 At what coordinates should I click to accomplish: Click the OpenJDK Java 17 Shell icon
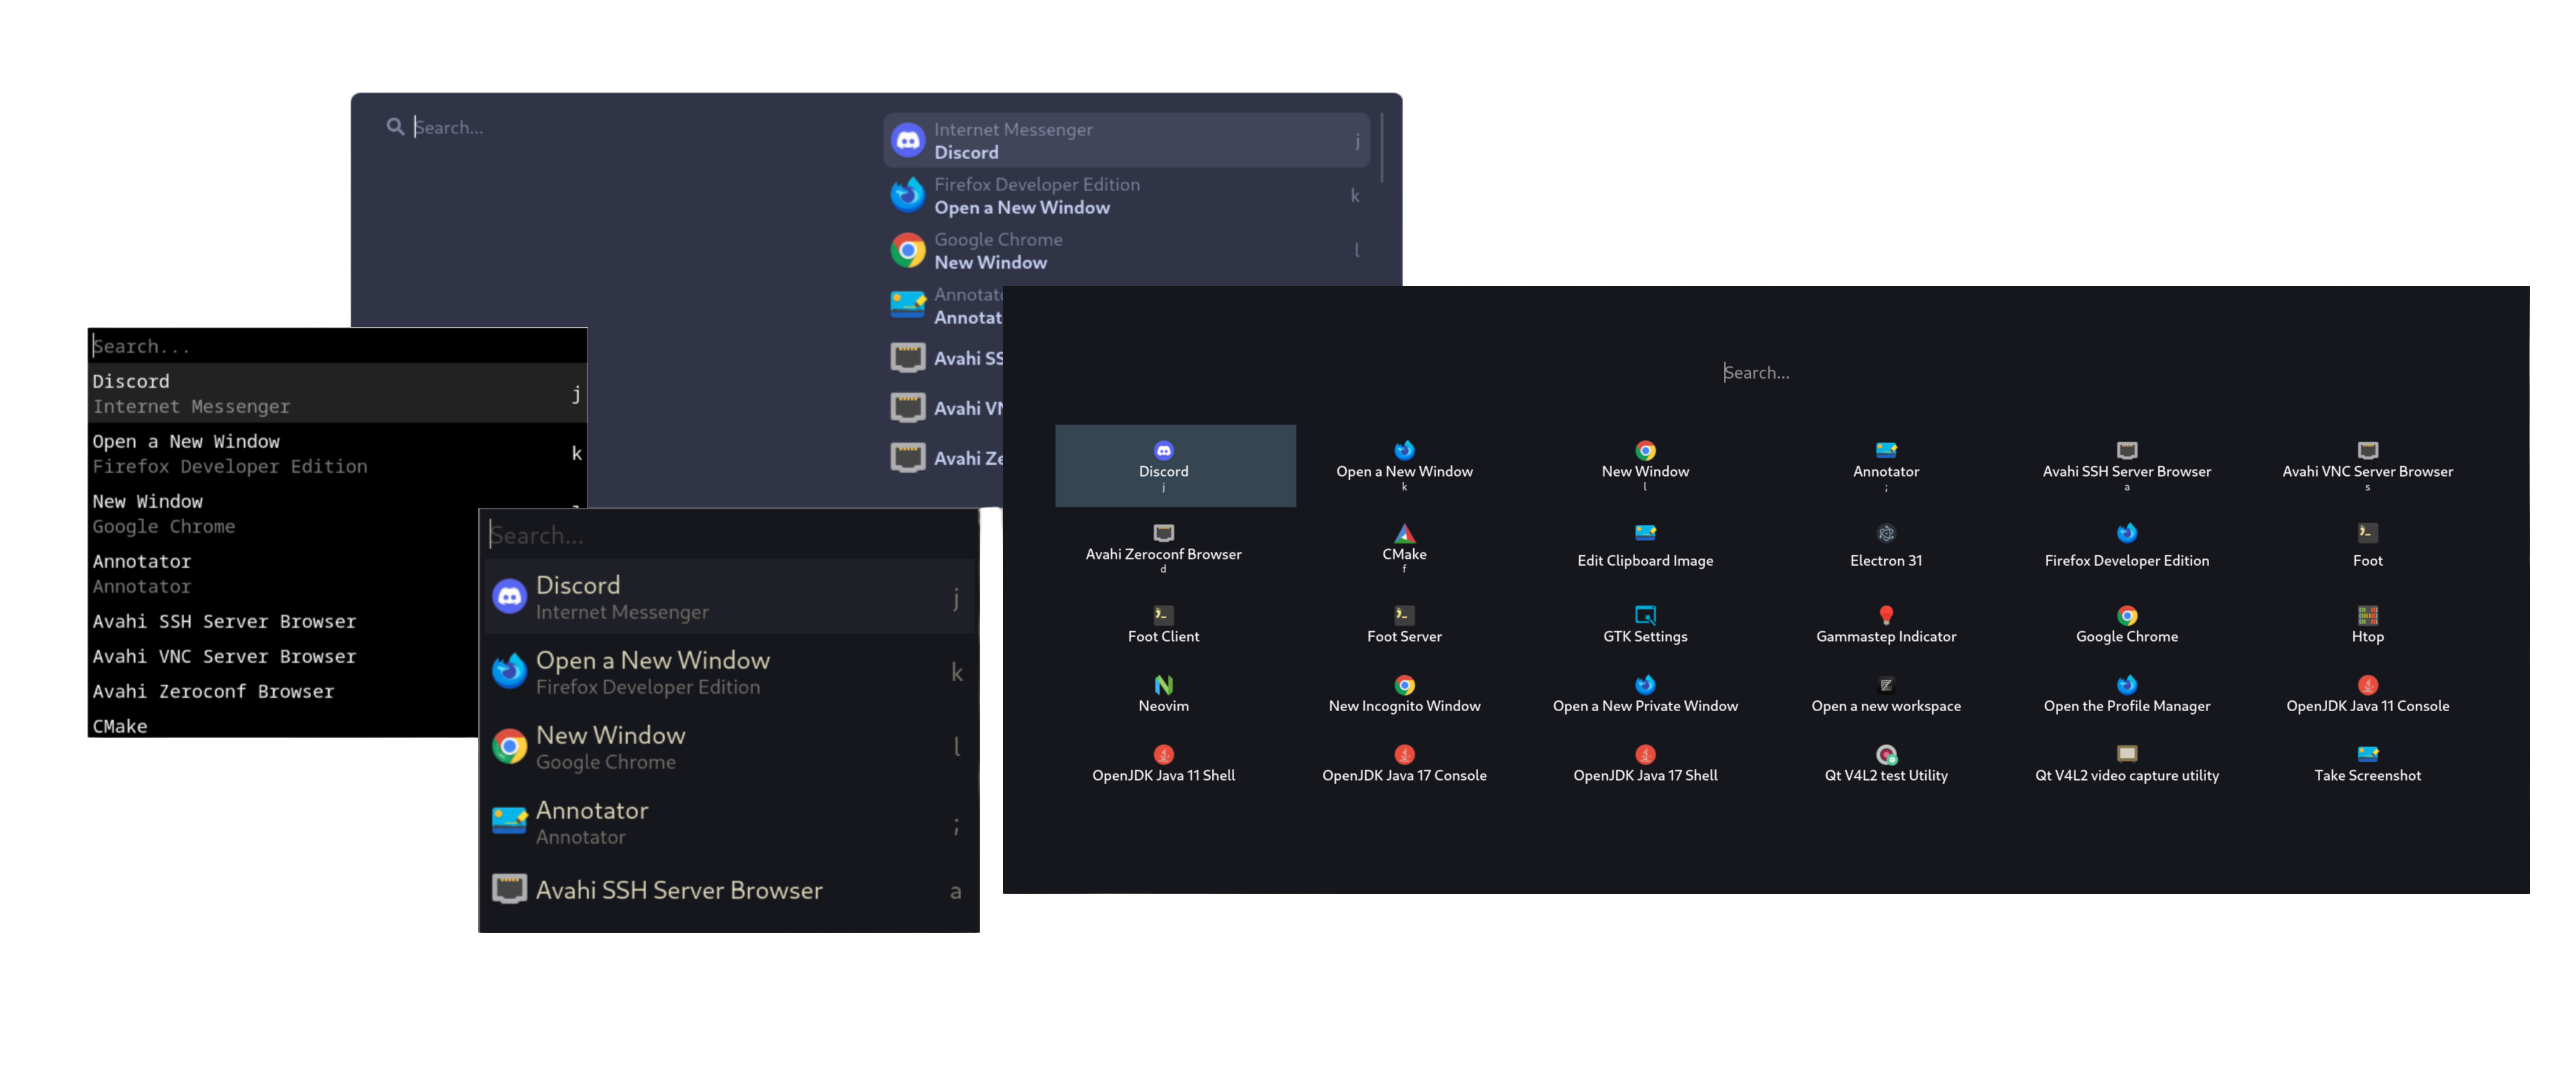click(x=1645, y=754)
